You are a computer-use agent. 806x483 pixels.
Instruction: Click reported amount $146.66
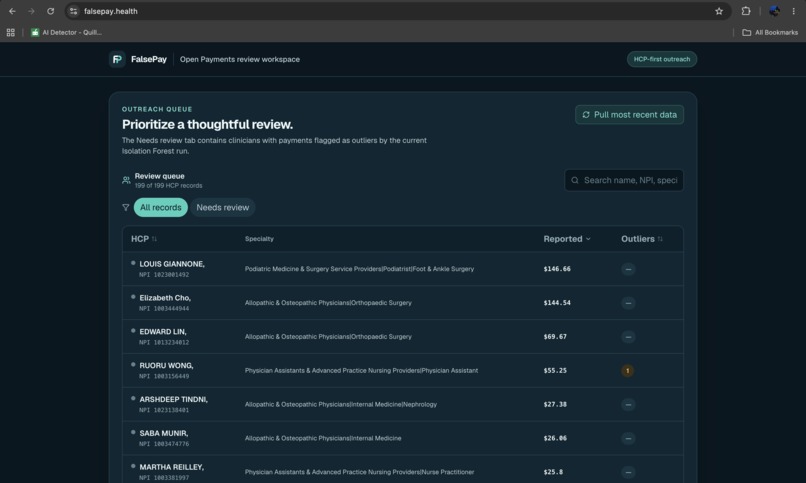tap(557, 269)
